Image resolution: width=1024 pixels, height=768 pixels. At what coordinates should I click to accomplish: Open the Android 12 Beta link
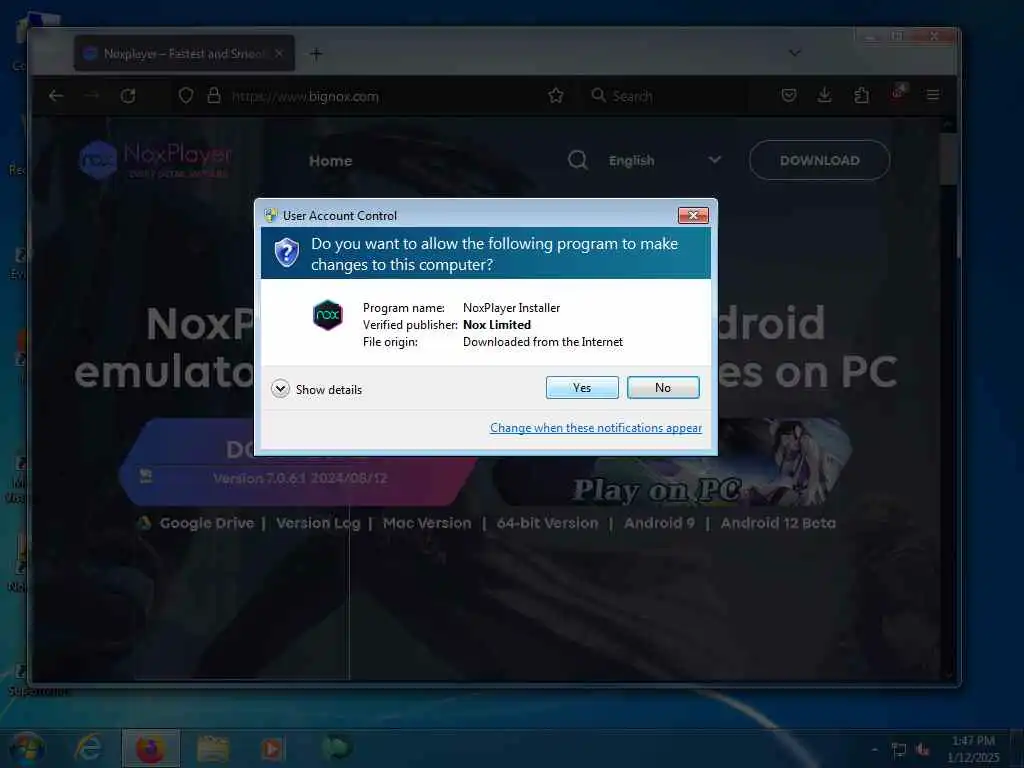click(778, 523)
